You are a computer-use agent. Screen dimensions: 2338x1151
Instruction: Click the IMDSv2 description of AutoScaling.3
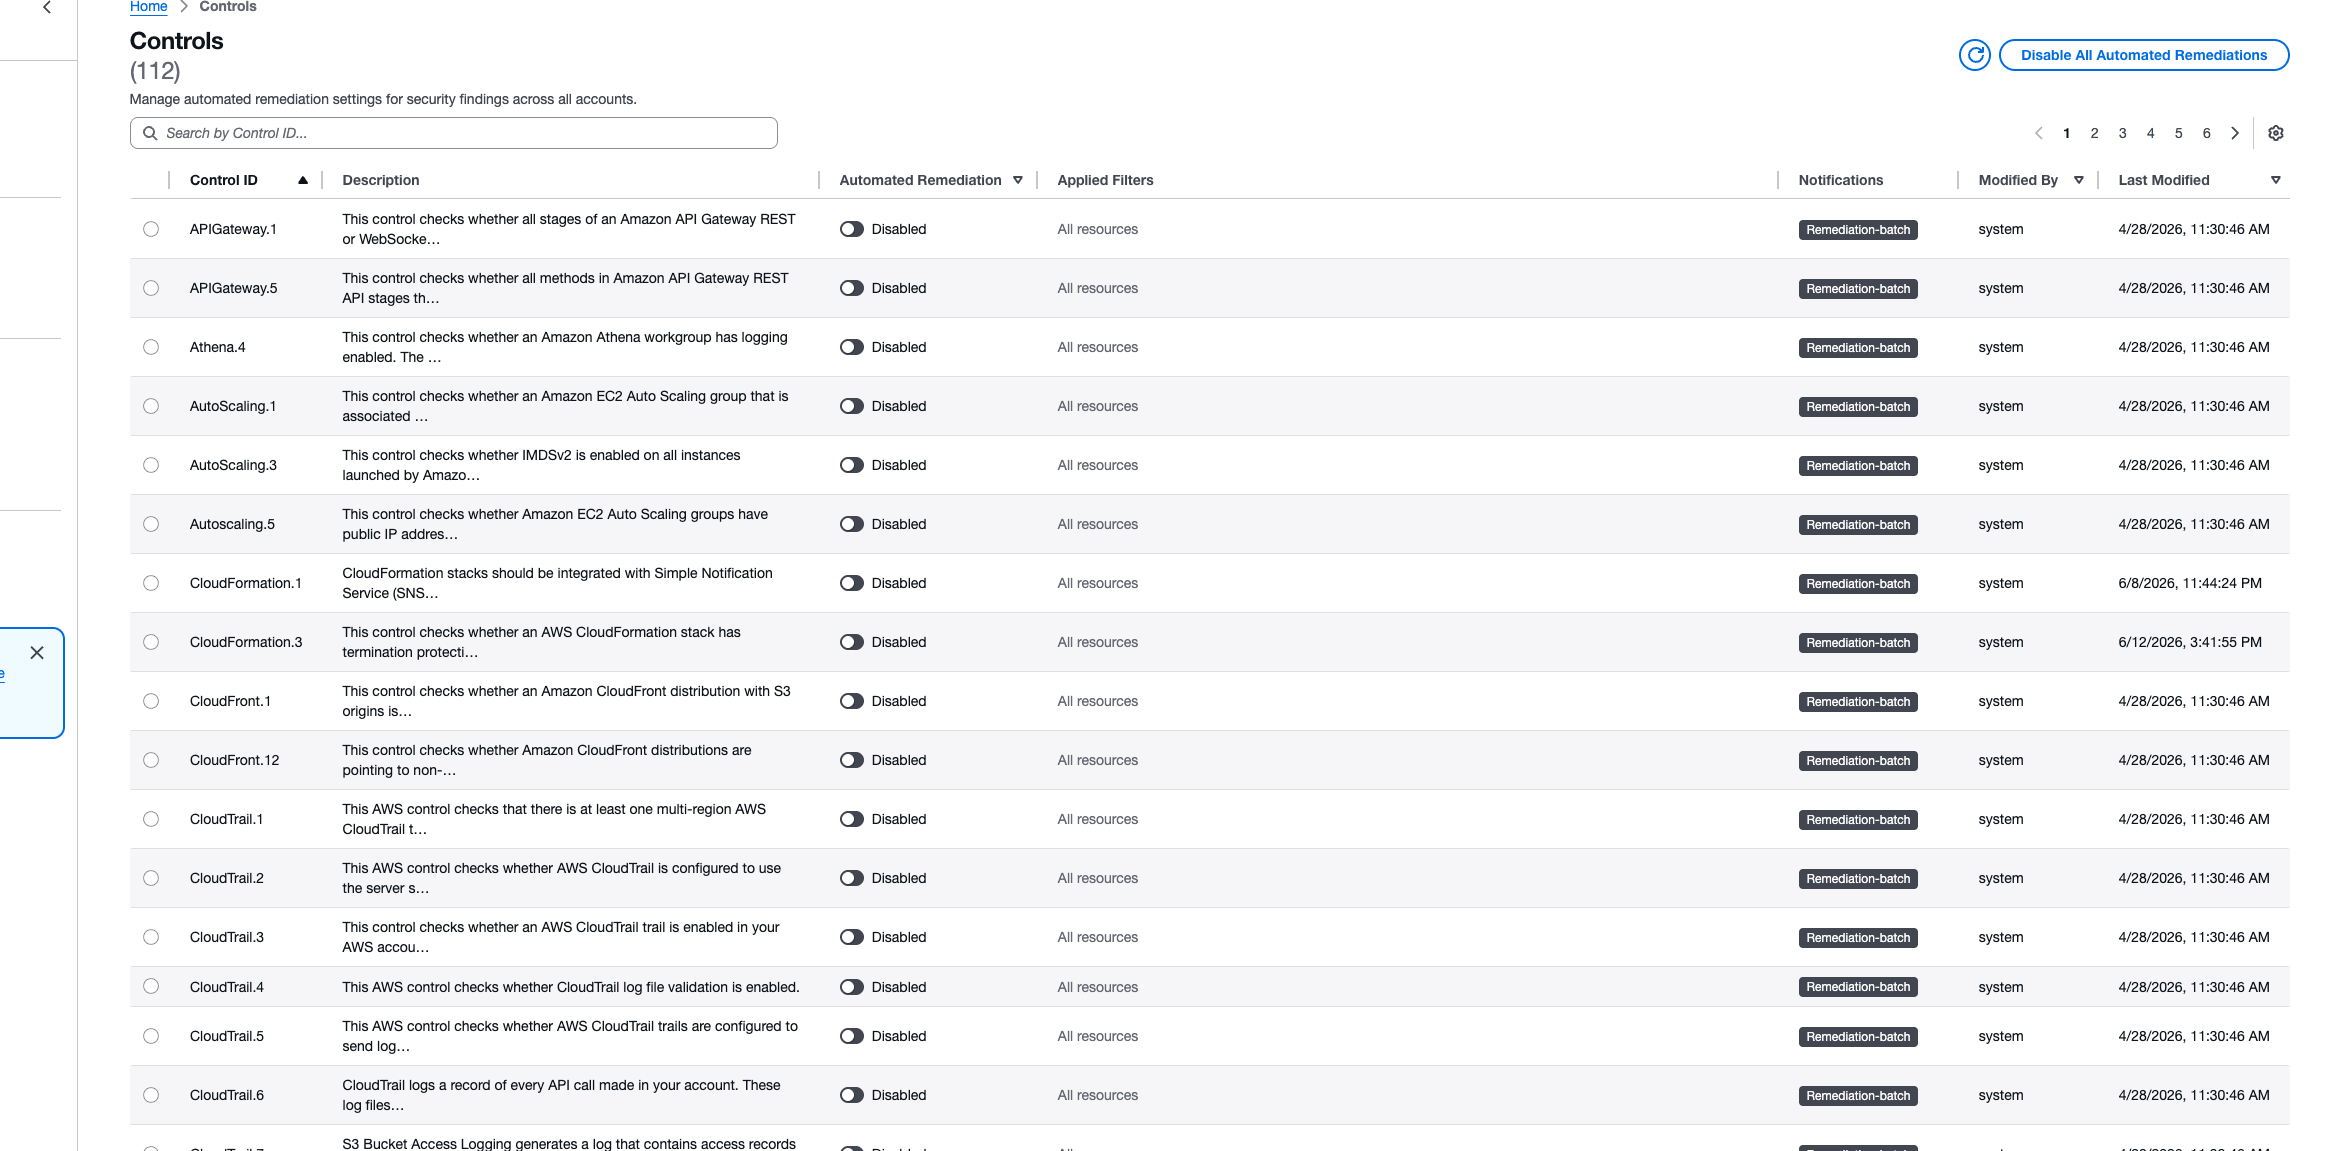tap(541, 465)
